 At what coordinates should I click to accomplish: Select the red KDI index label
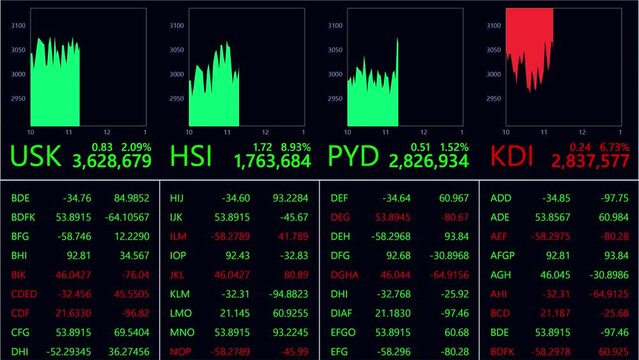(511, 156)
